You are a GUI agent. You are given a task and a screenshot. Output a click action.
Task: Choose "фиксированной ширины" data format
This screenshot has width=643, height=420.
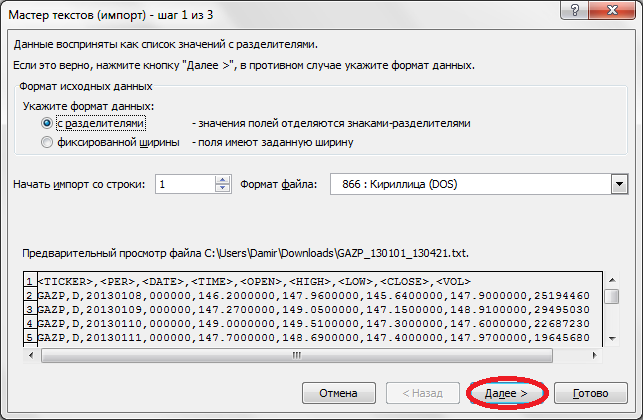click(47, 143)
